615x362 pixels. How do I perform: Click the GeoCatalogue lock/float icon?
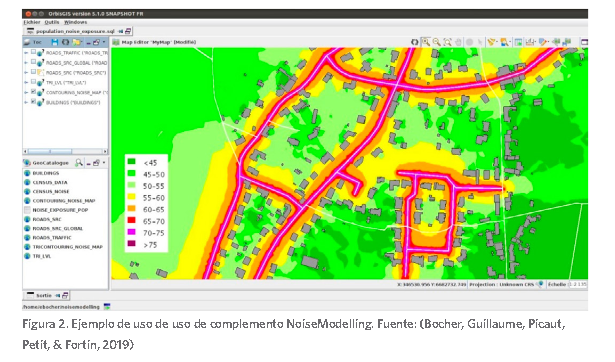click(96, 162)
